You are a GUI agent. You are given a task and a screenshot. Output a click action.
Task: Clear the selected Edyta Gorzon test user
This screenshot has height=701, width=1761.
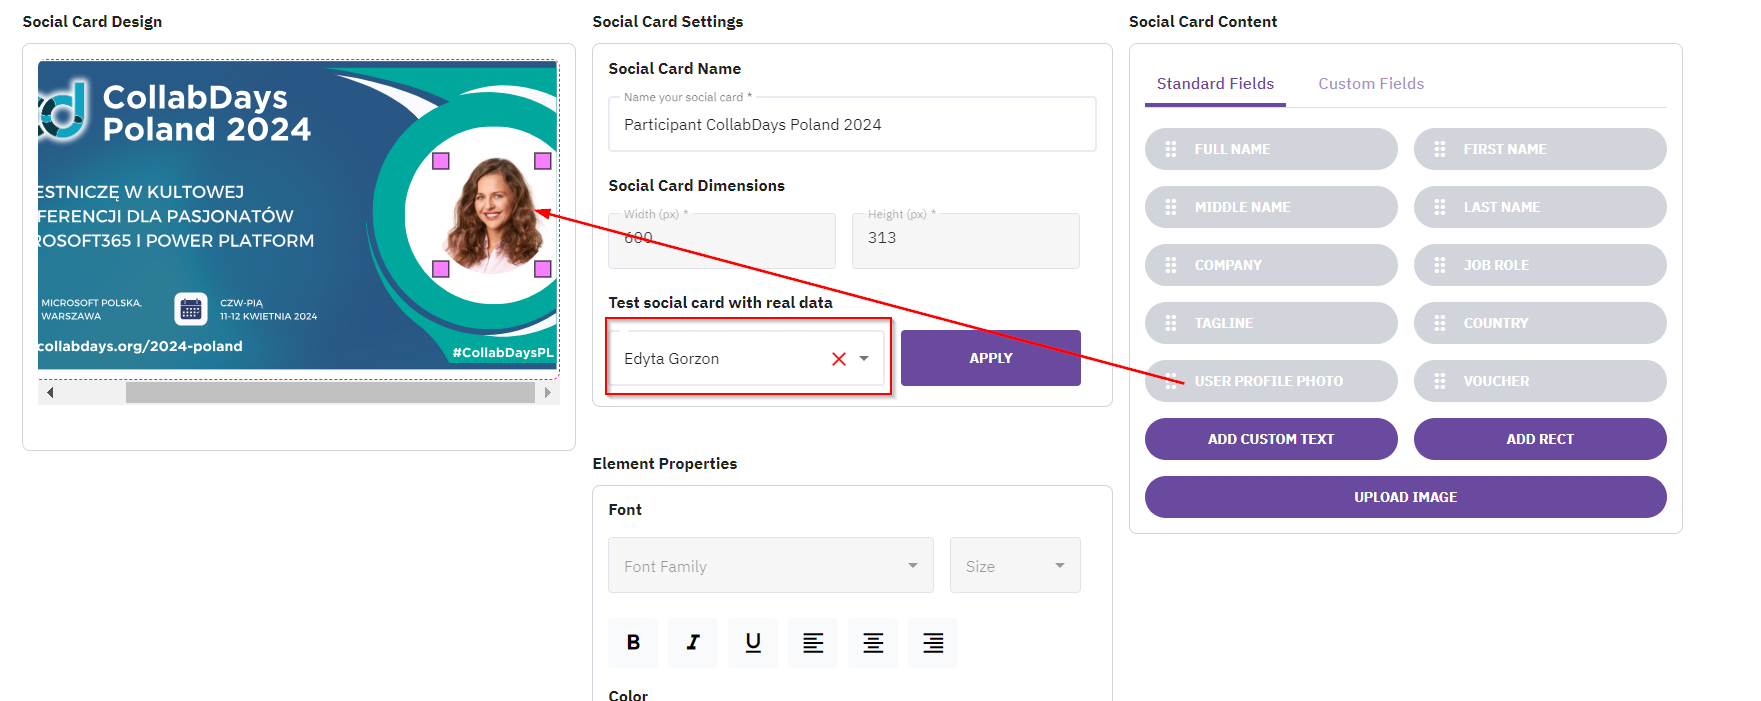pos(839,359)
